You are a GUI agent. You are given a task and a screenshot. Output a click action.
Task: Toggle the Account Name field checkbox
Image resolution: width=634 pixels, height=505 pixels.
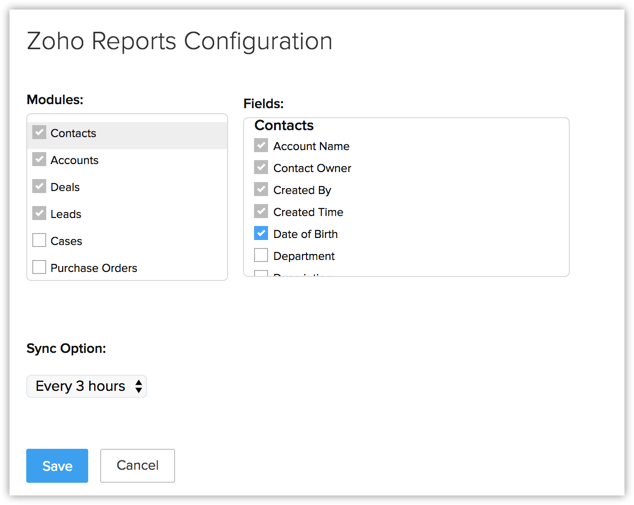(x=261, y=146)
